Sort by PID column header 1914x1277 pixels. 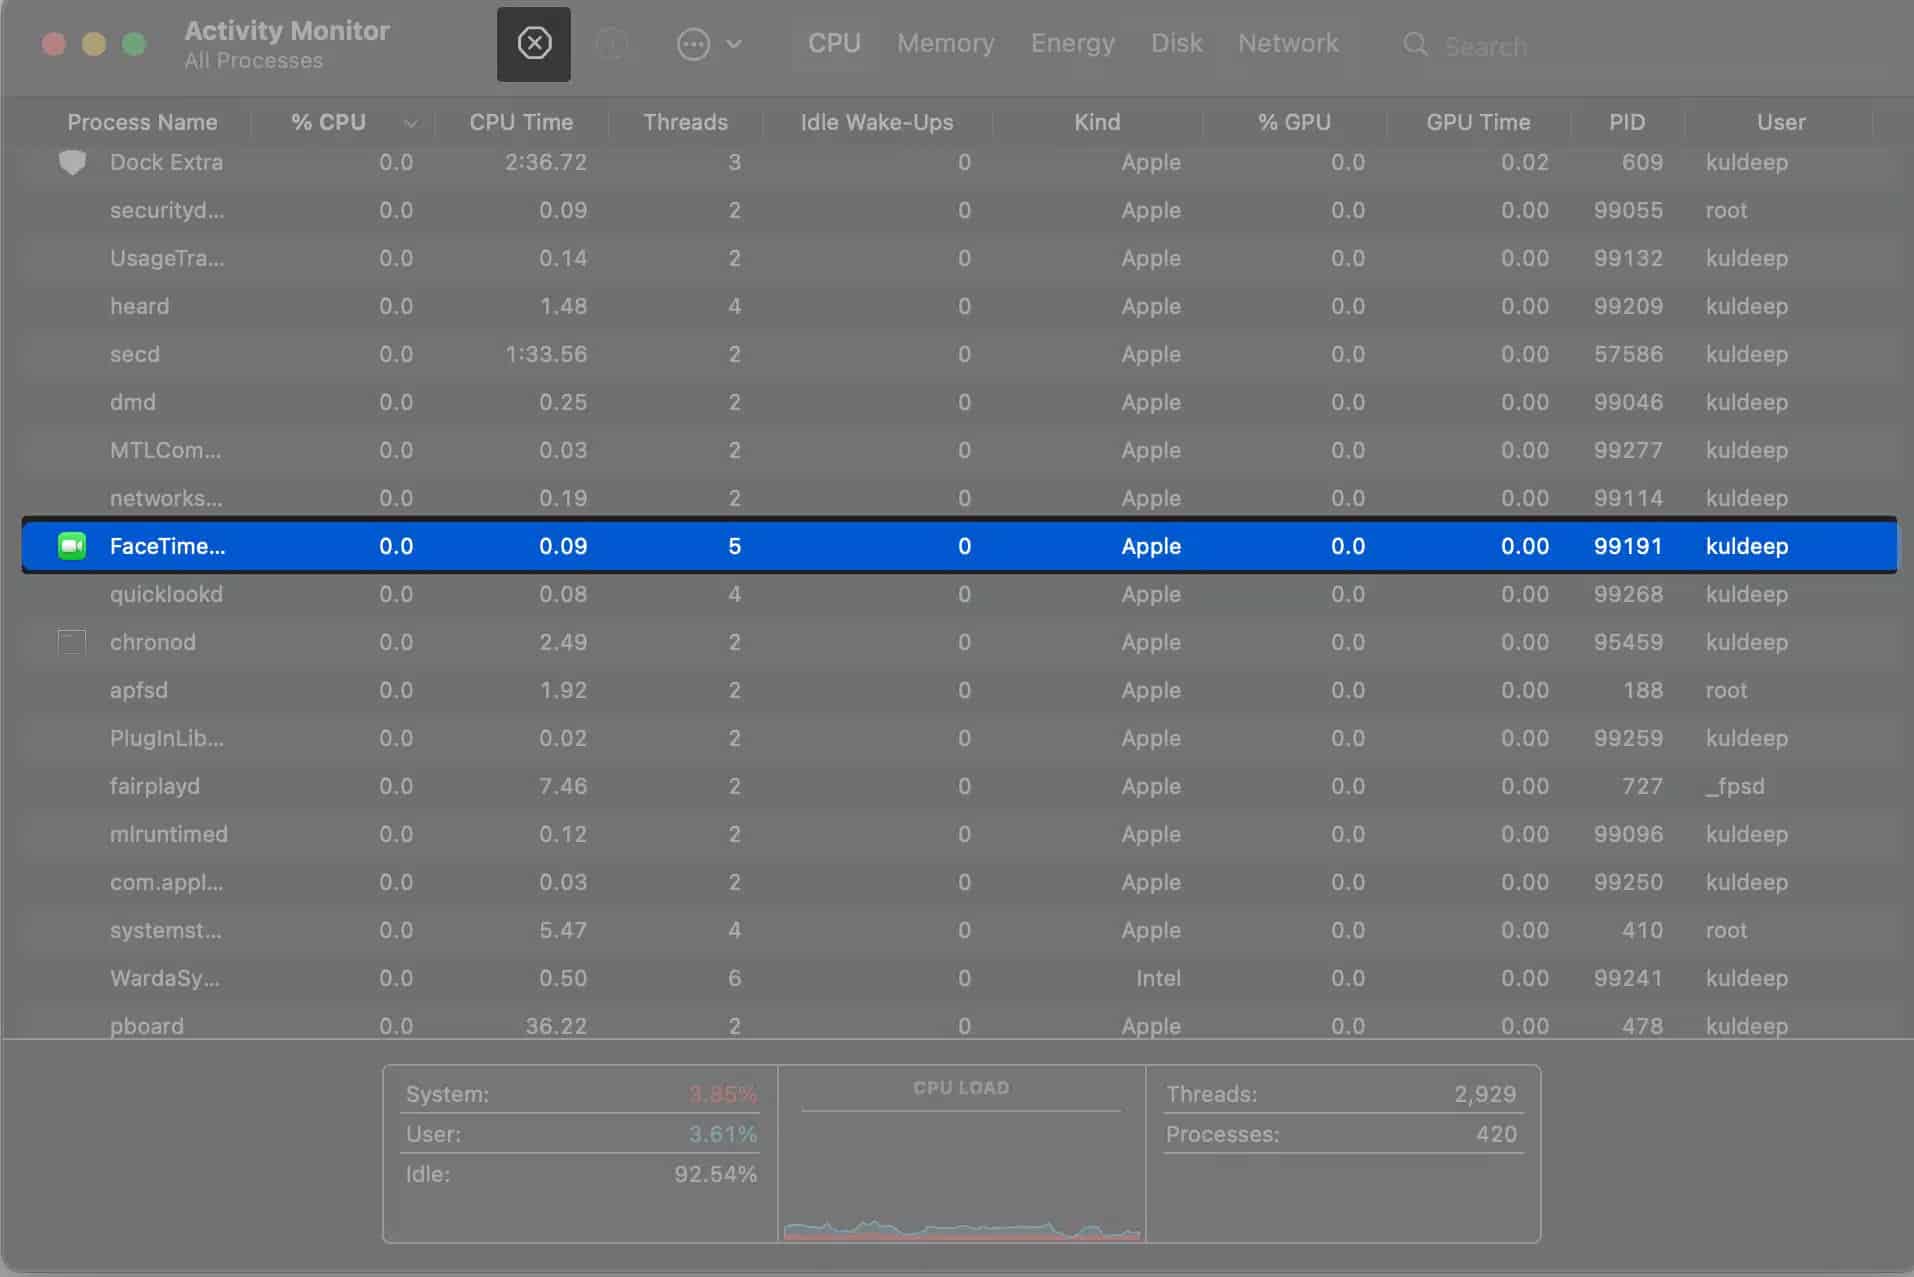(x=1627, y=122)
